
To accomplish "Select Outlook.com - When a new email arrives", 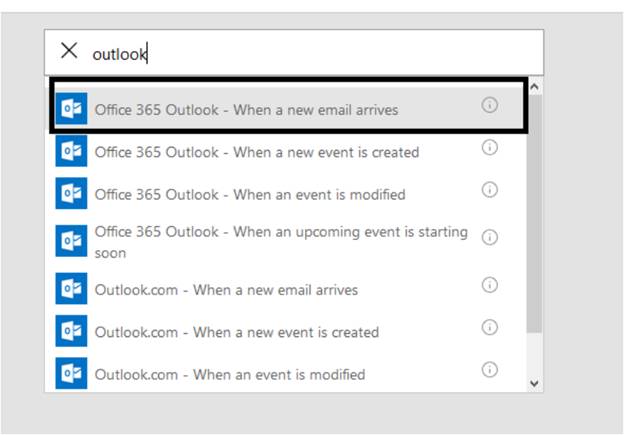I will pos(226,290).
